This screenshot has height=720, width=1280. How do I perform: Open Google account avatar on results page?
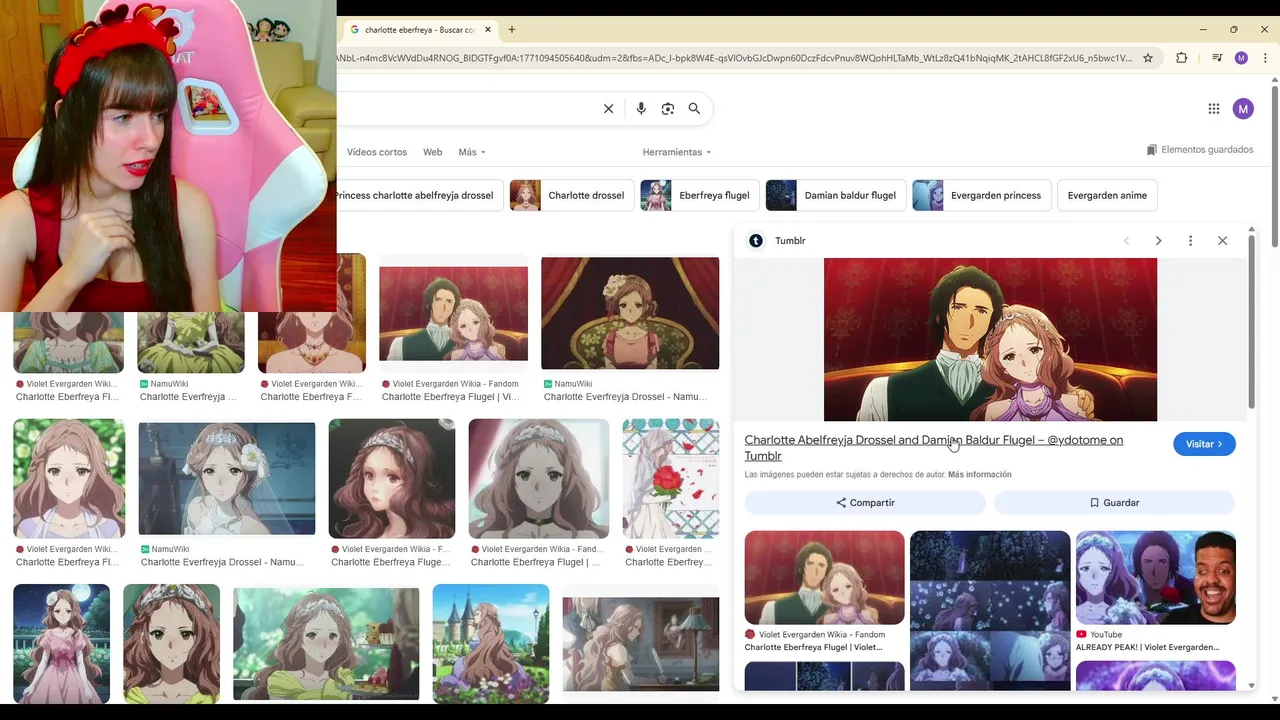click(x=1243, y=109)
